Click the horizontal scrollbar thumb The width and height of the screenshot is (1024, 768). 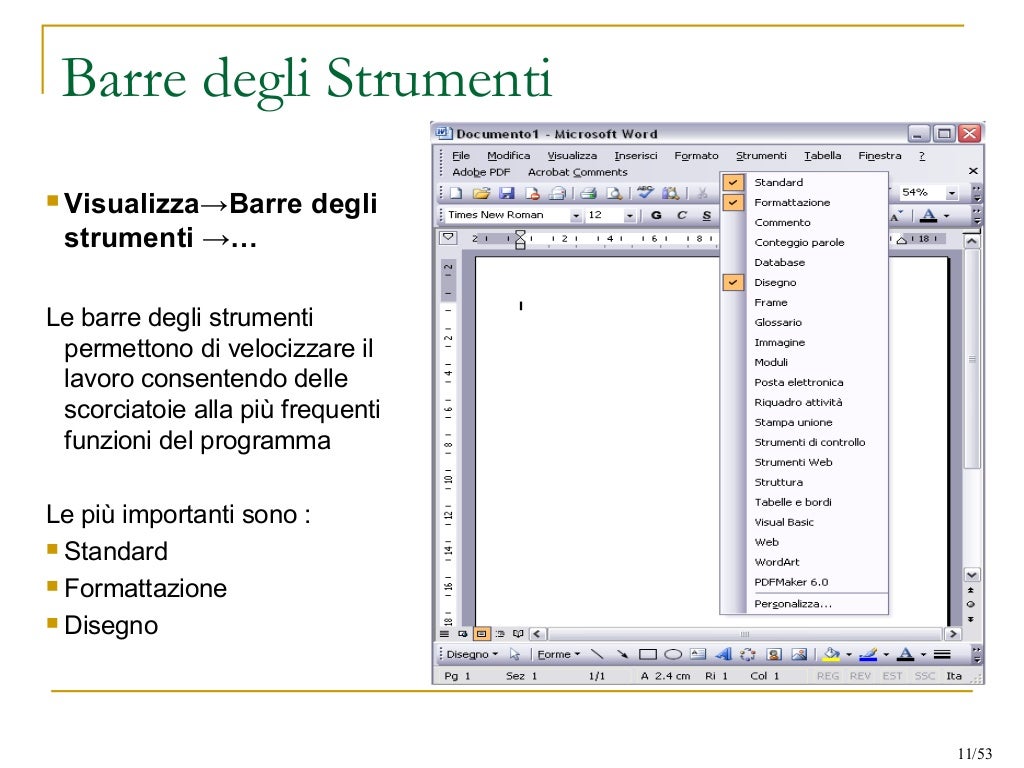click(x=744, y=634)
